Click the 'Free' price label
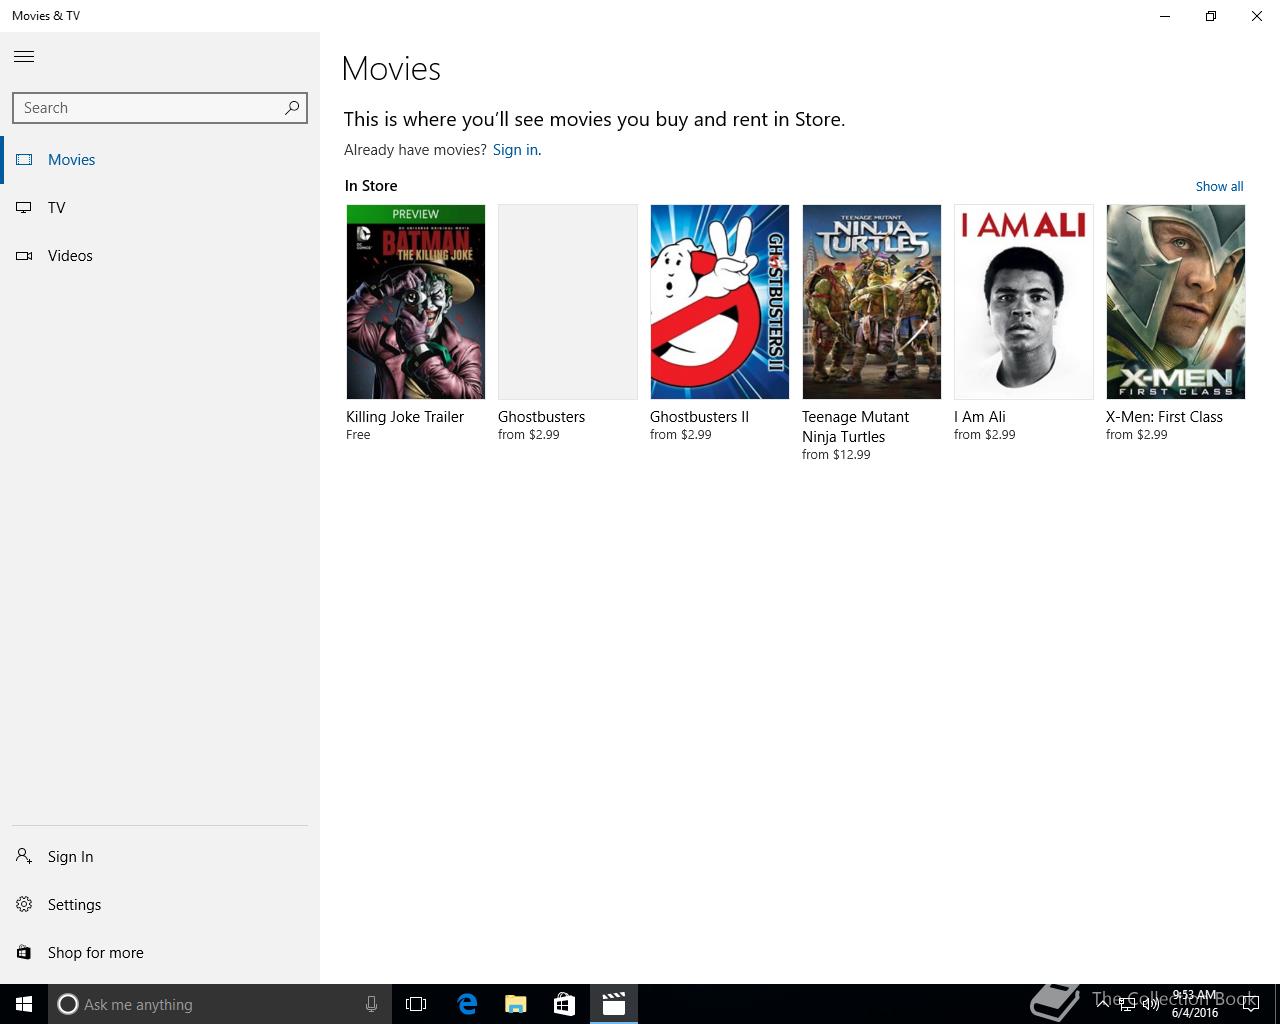Screen dimensions: 1280x1024 click(358, 435)
